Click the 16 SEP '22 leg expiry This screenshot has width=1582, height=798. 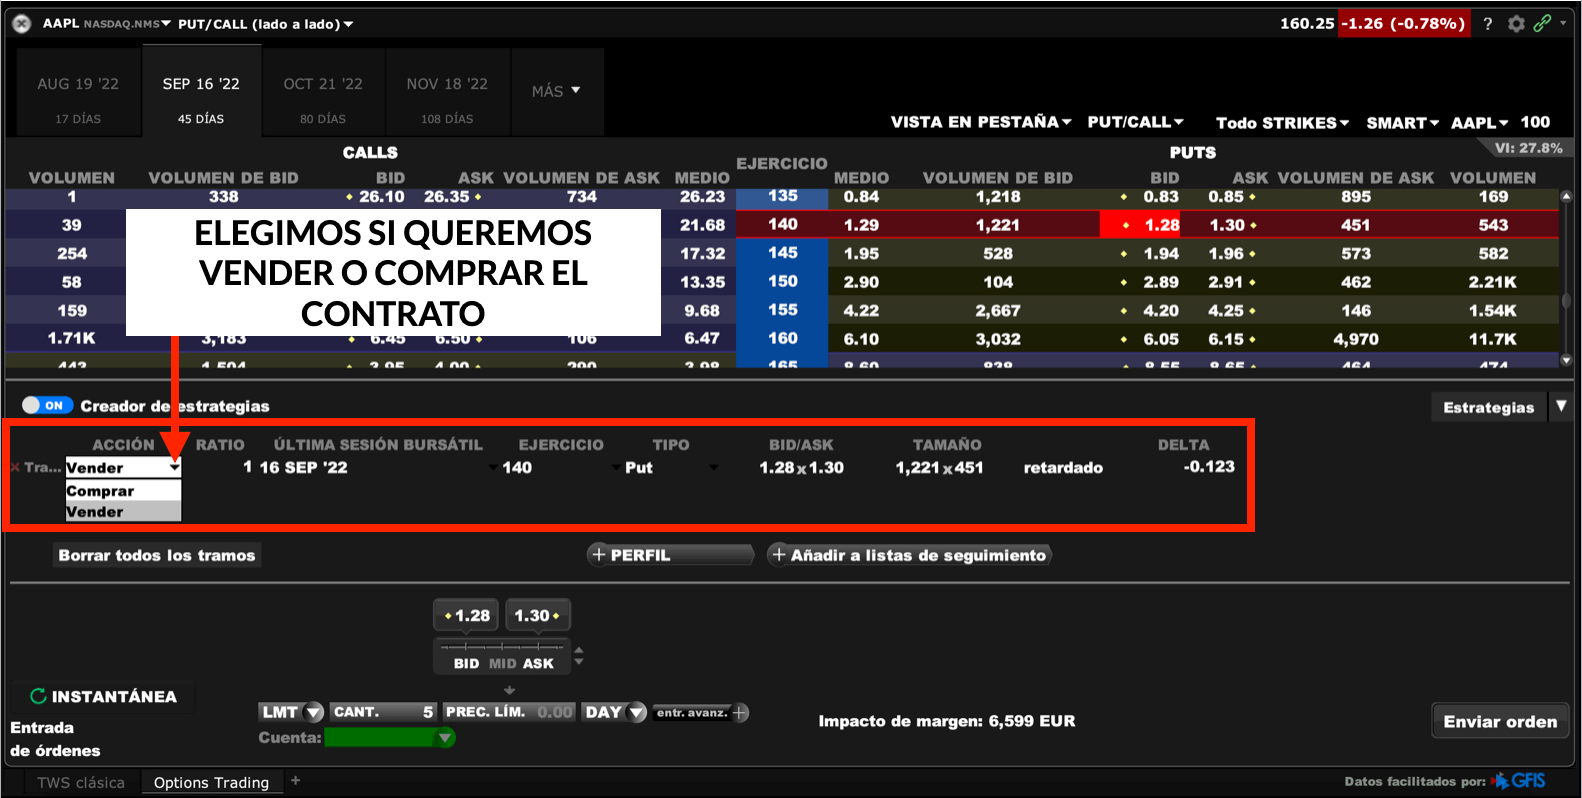click(303, 467)
